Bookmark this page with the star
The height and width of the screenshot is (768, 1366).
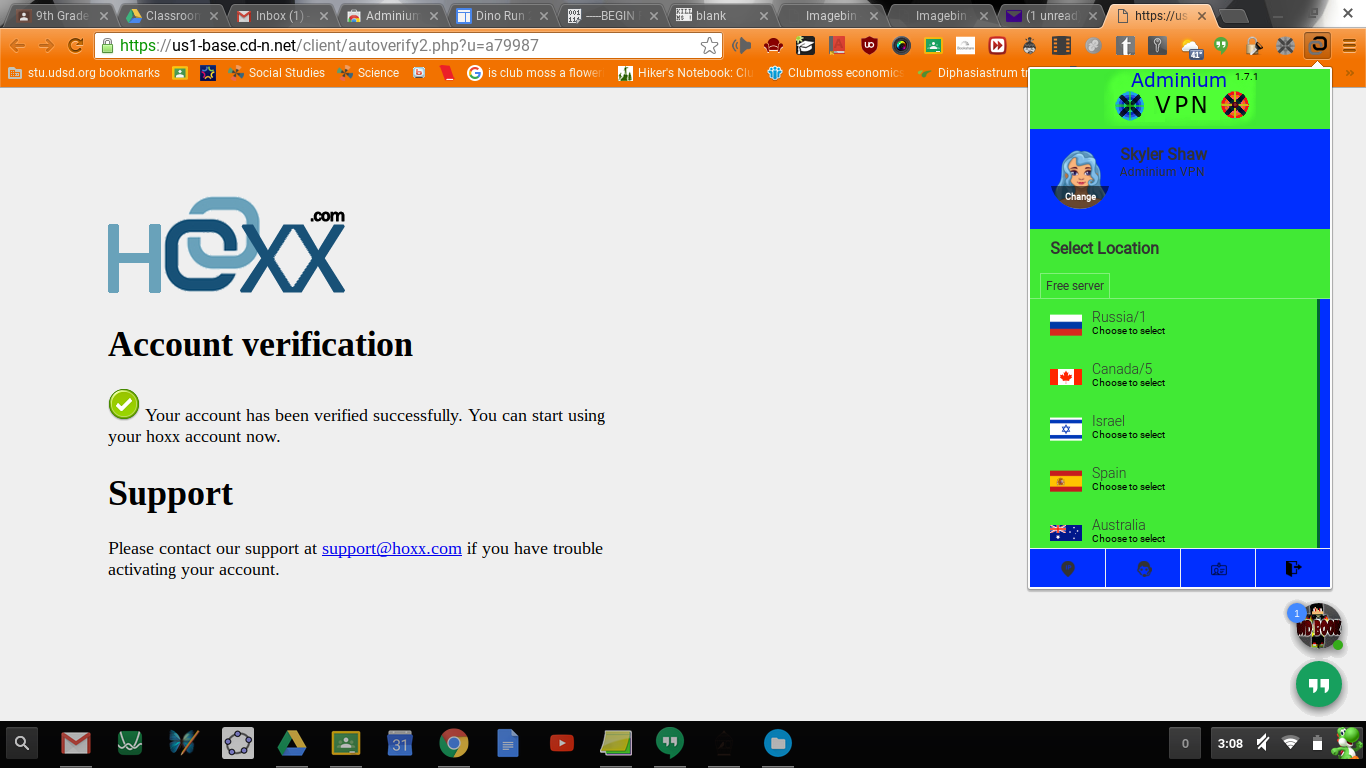pyautogui.click(x=709, y=46)
